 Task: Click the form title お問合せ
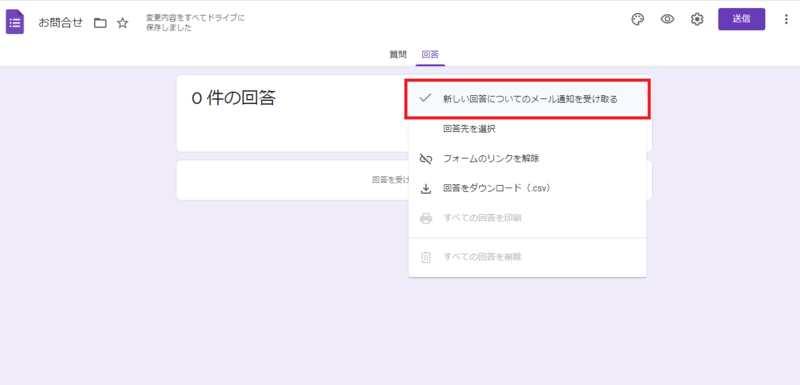[x=60, y=23]
